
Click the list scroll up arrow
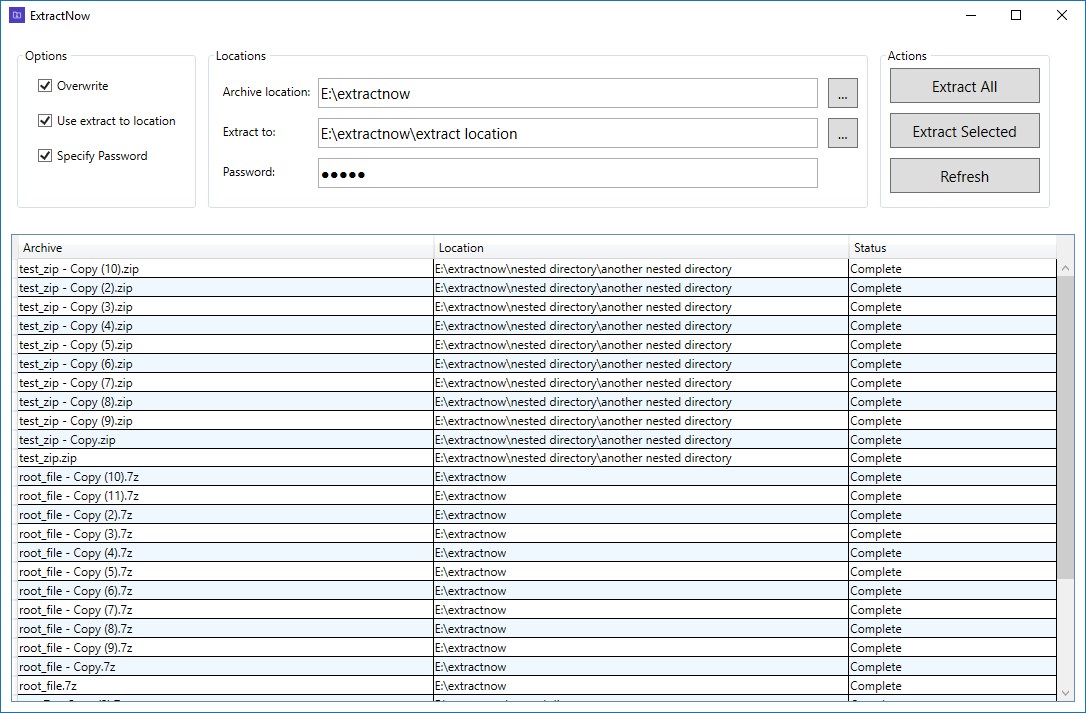pyautogui.click(x=1065, y=268)
